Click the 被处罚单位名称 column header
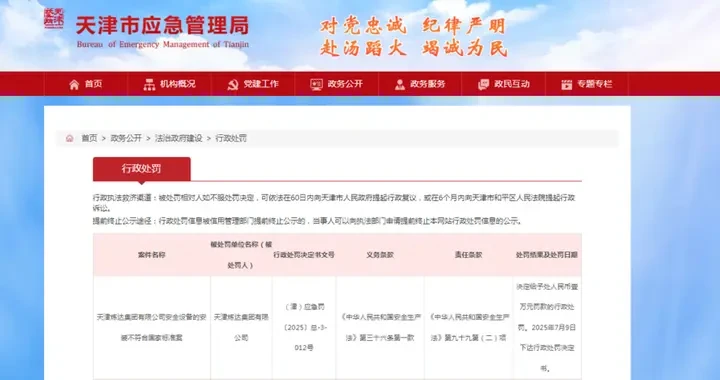This screenshot has height=380, width=720. click(x=241, y=255)
